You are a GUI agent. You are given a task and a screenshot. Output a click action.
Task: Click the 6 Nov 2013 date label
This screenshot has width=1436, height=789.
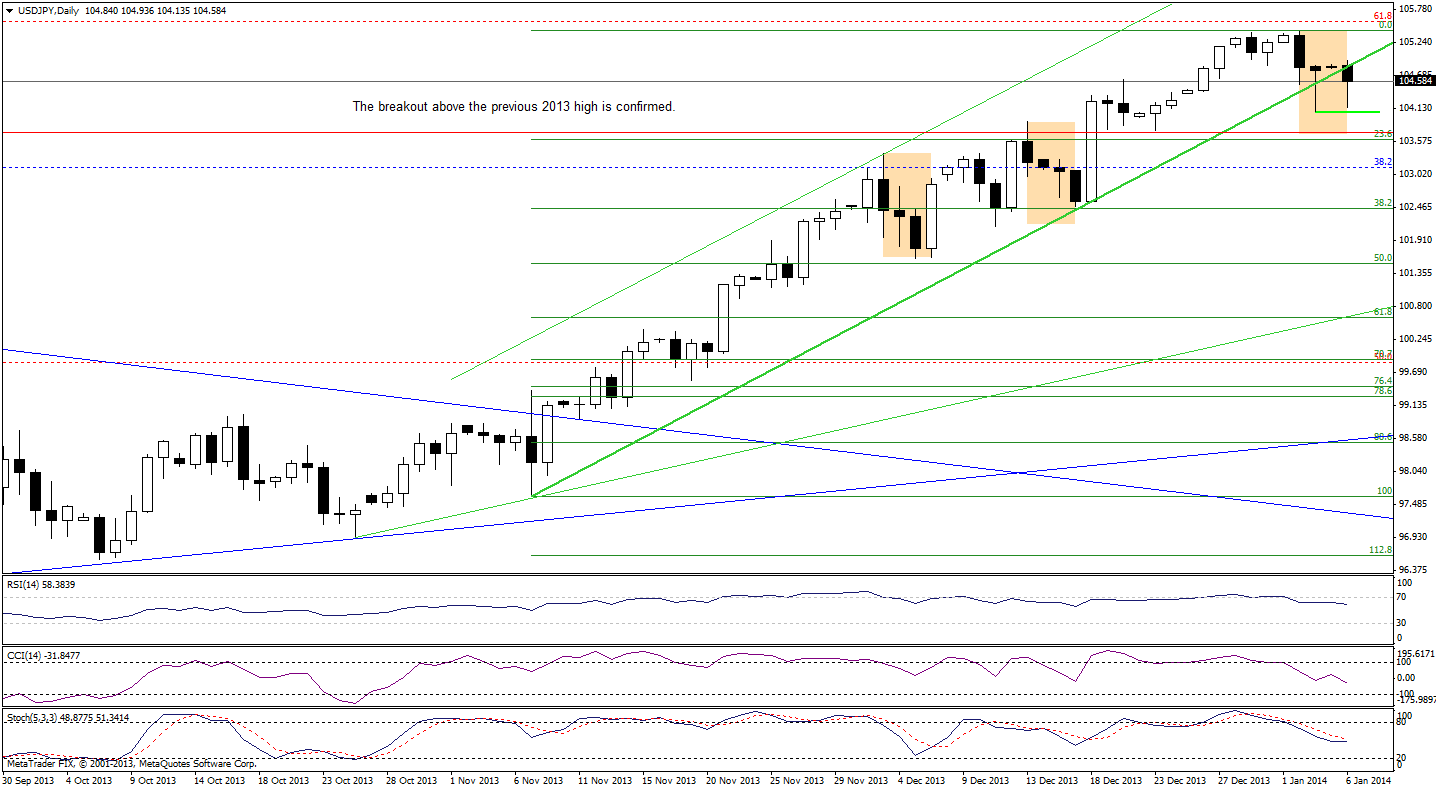(541, 780)
